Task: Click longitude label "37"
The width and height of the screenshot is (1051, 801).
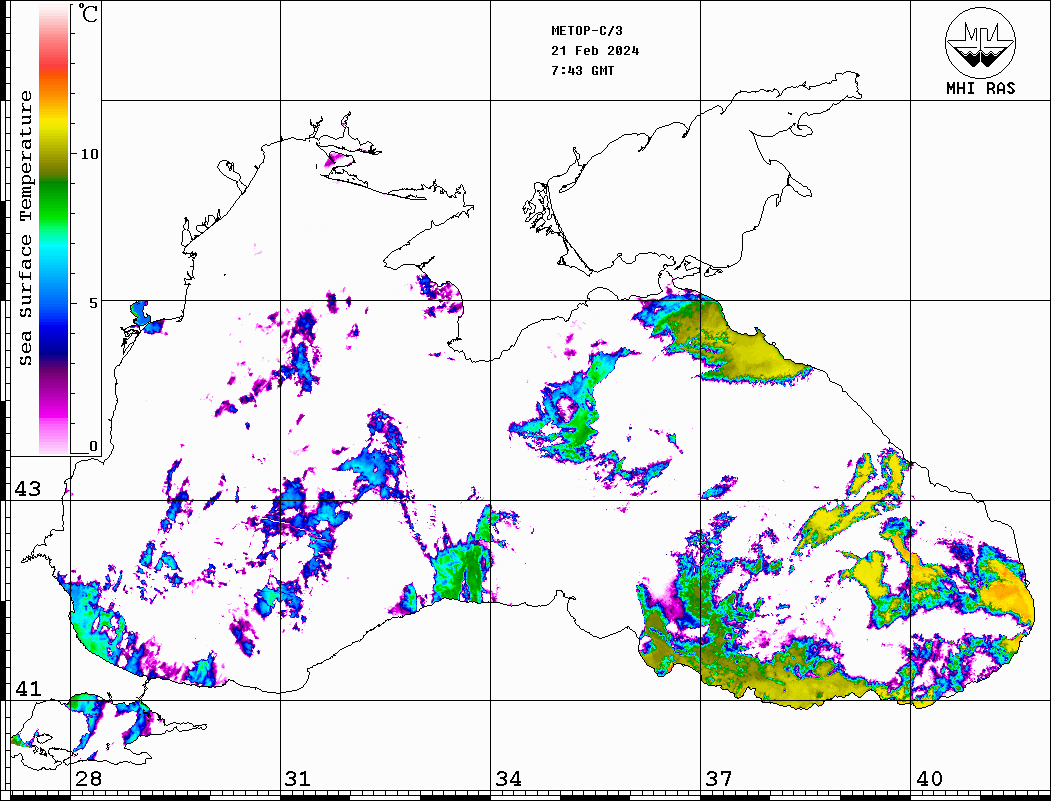Action: [x=719, y=779]
